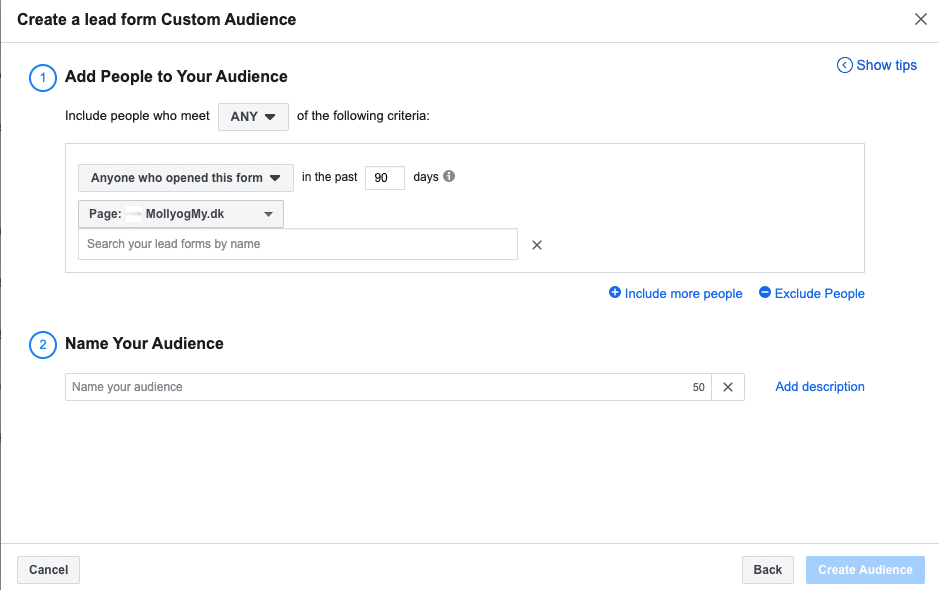Click the Add description link
The height and width of the screenshot is (590, 939).
(820, 386)
